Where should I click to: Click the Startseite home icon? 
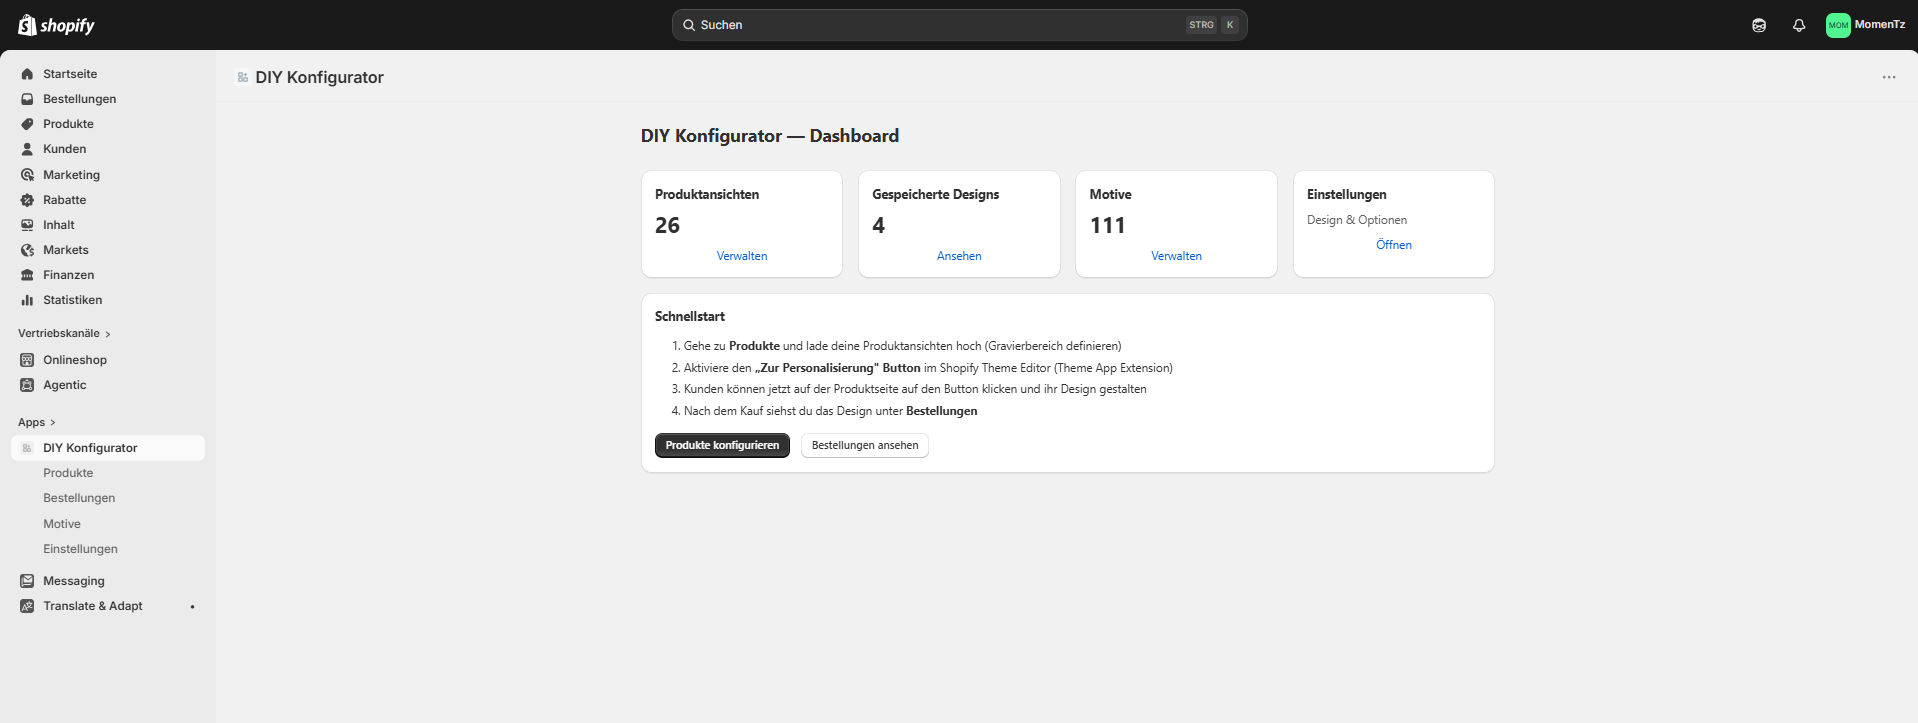[x=27, y=74]
